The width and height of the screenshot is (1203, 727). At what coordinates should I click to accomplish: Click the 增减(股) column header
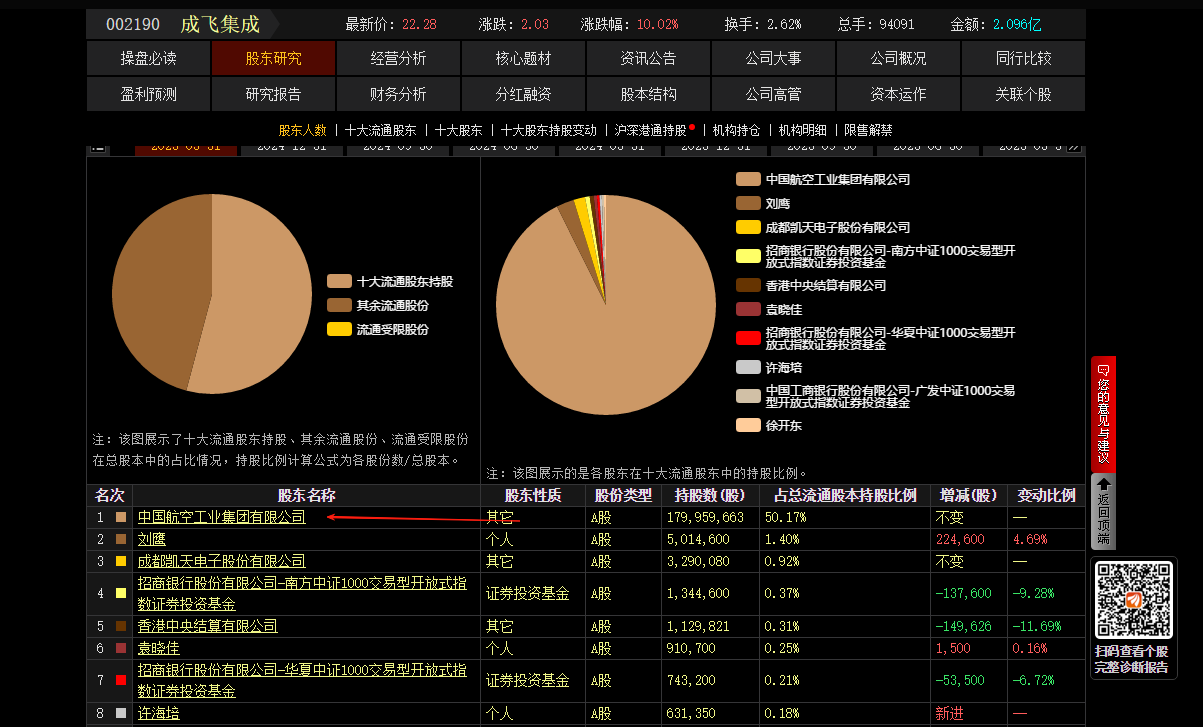[969, 495]
